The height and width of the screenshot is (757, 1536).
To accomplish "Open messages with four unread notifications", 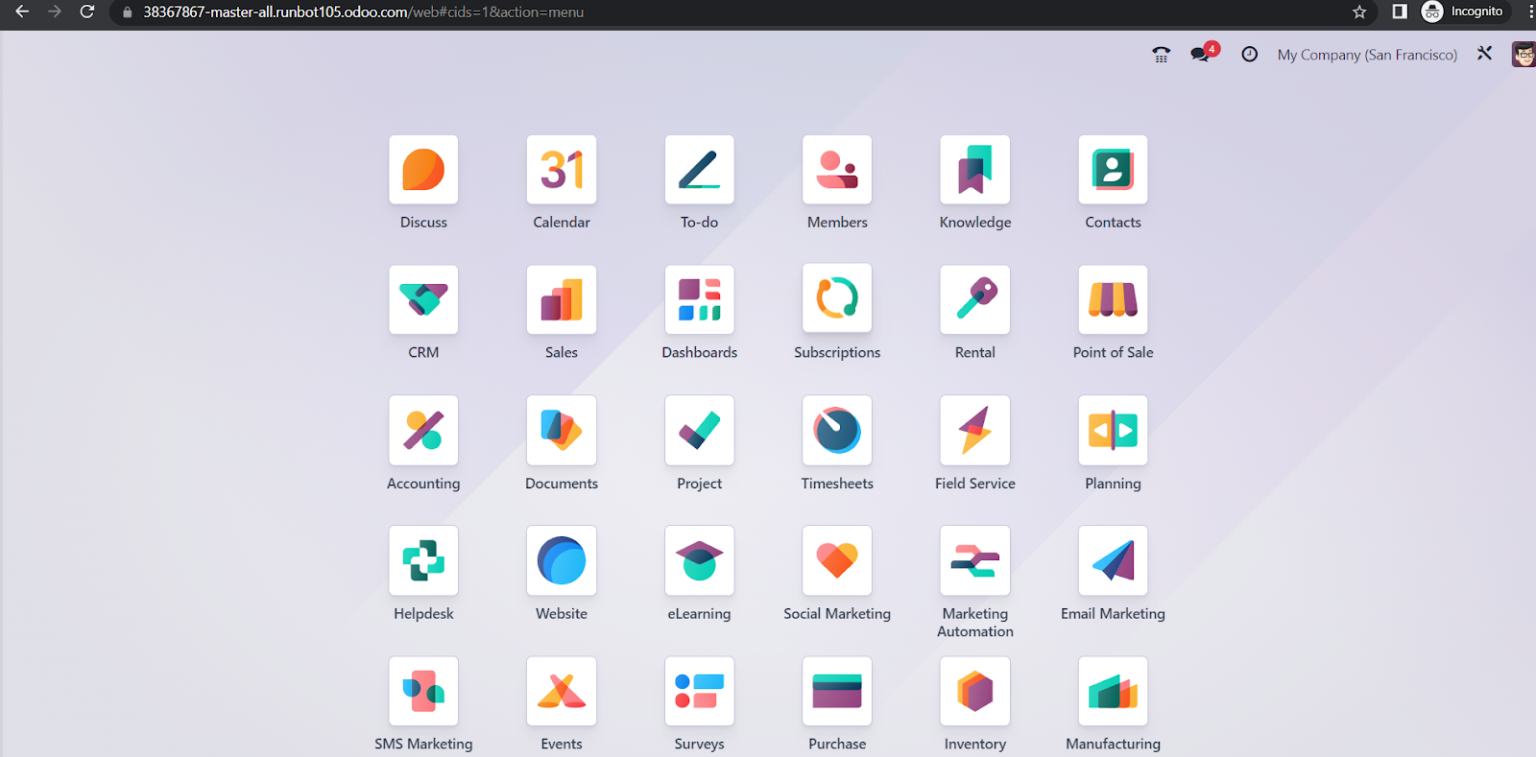I will coord(1200,54).
